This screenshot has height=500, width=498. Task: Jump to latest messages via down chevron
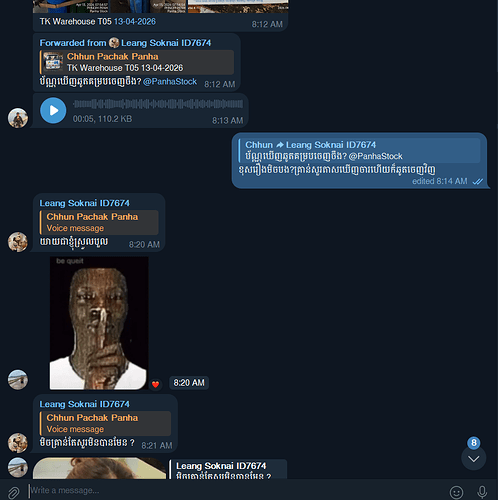(x=473, y=459)
